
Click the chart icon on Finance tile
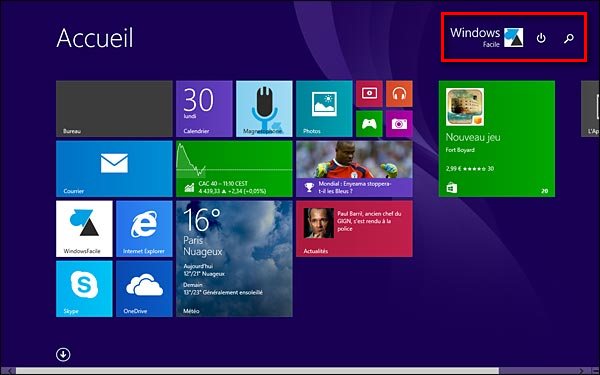click(x=189, y=187)
